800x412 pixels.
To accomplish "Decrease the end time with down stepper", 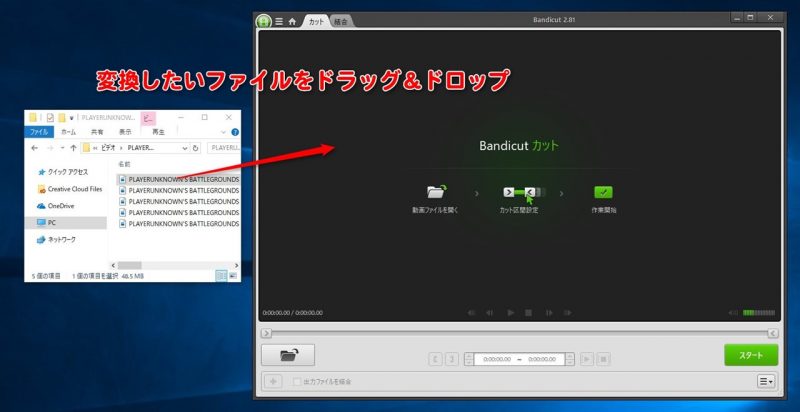I will [x=570, y=362].
